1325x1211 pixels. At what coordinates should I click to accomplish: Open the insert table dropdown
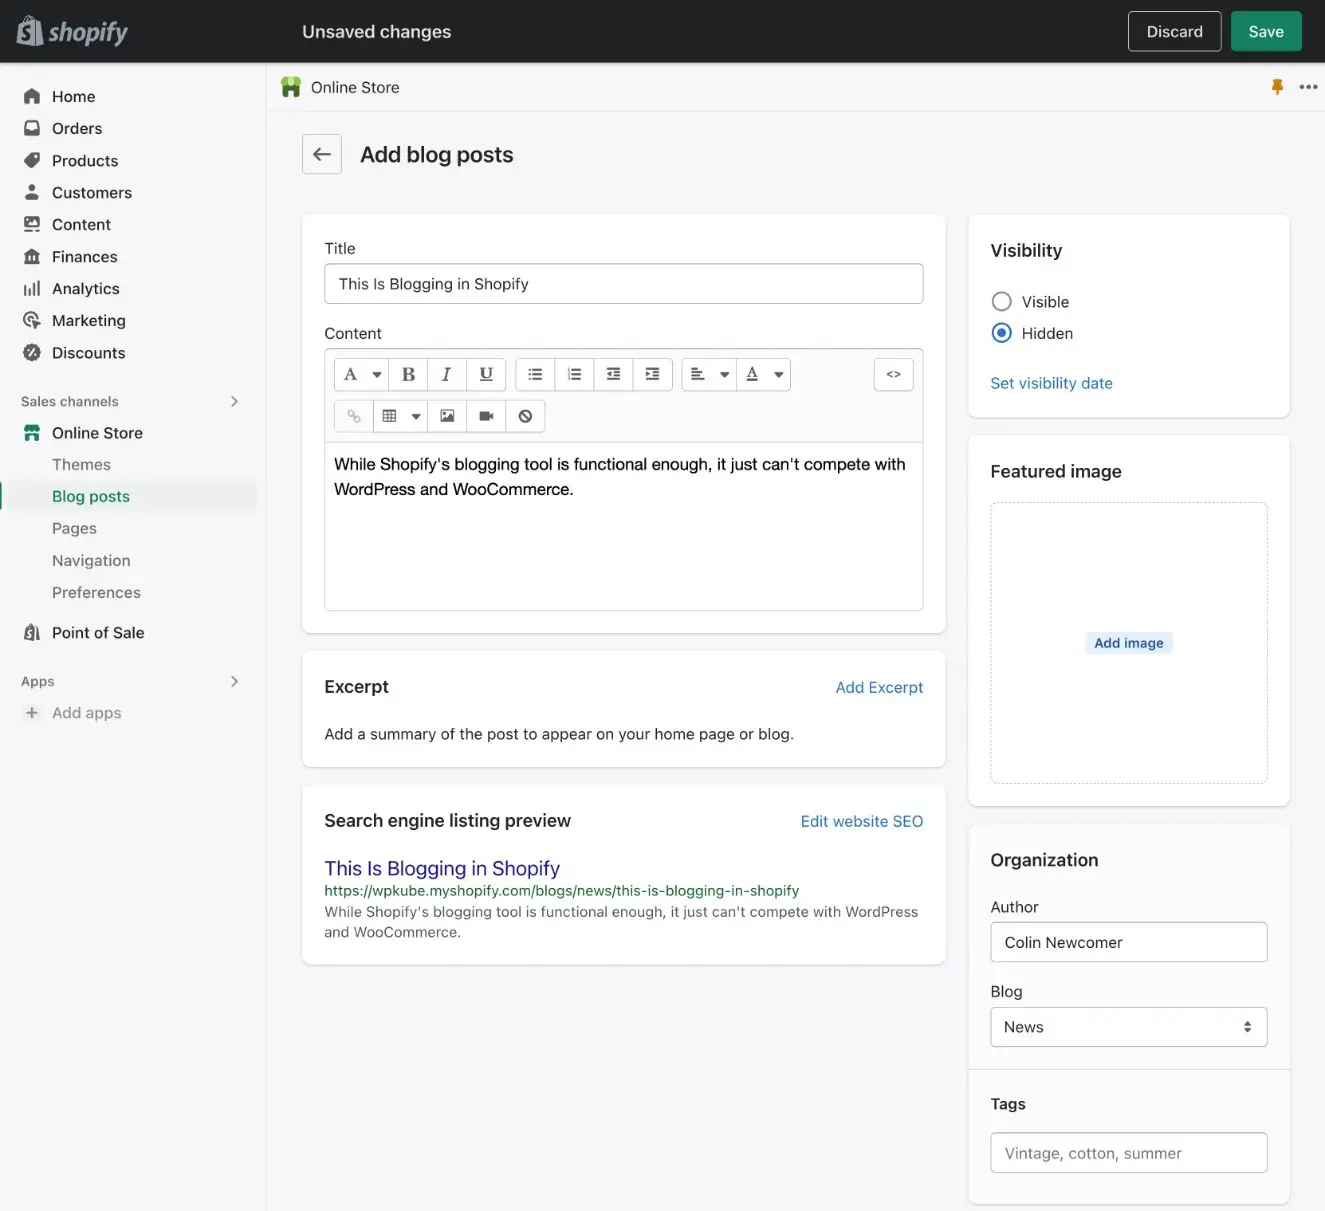(x=400, y=416)
